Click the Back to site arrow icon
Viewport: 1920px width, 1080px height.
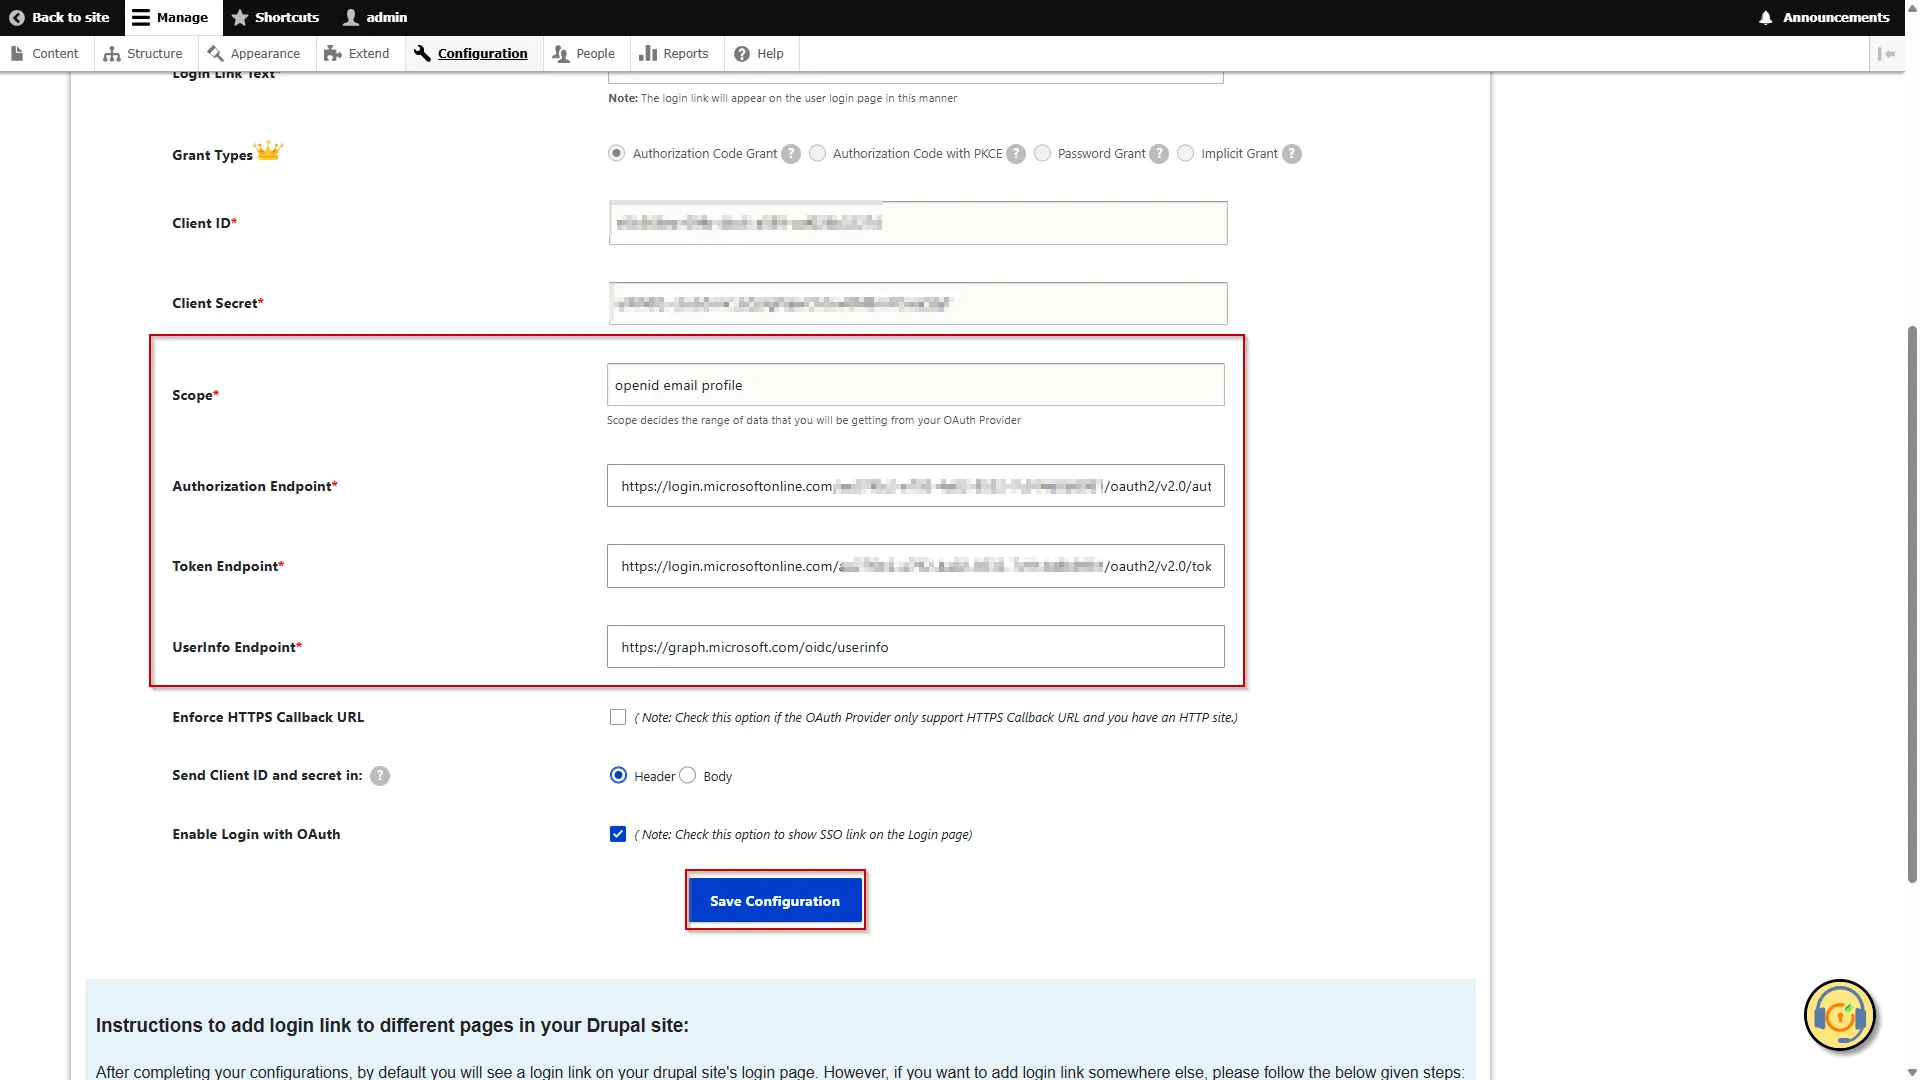16,17
